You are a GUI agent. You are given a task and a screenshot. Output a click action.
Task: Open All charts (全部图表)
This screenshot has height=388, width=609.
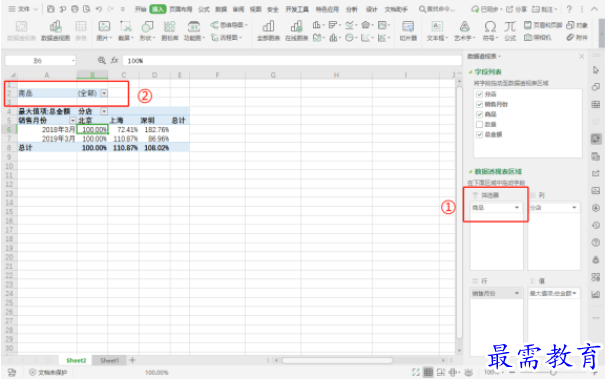click(x=268, y=30)
